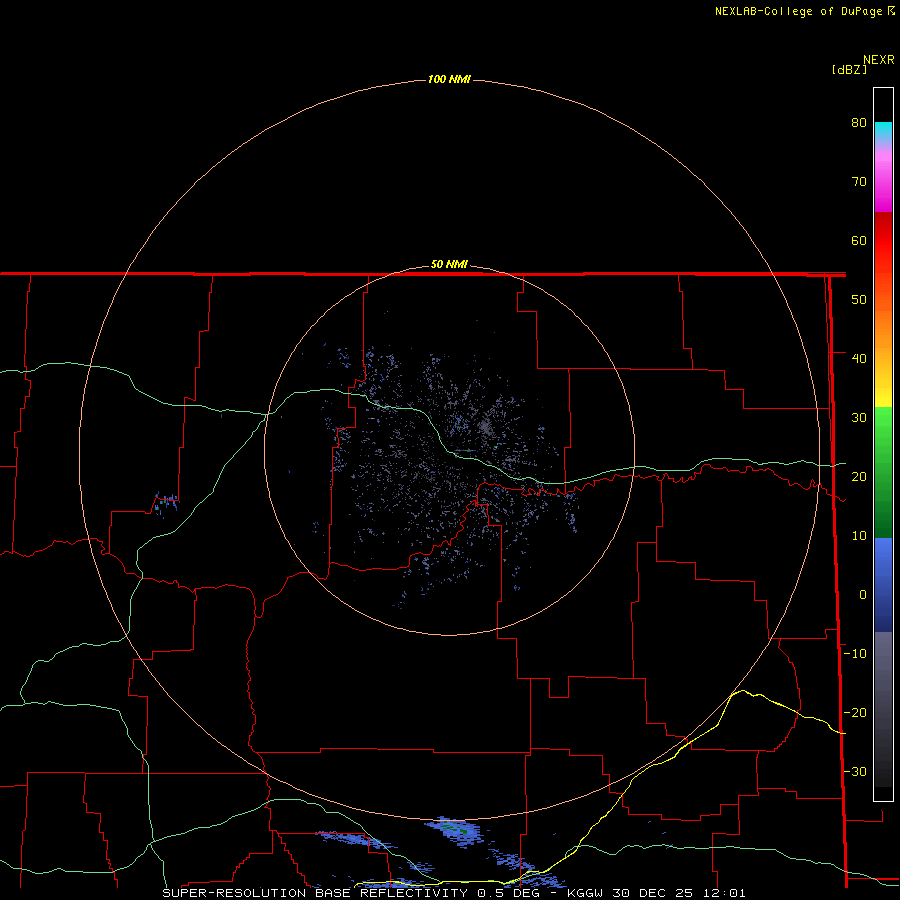Click the 50 NMI range ring label
900x900 pixels.
(x=449, y=265)
